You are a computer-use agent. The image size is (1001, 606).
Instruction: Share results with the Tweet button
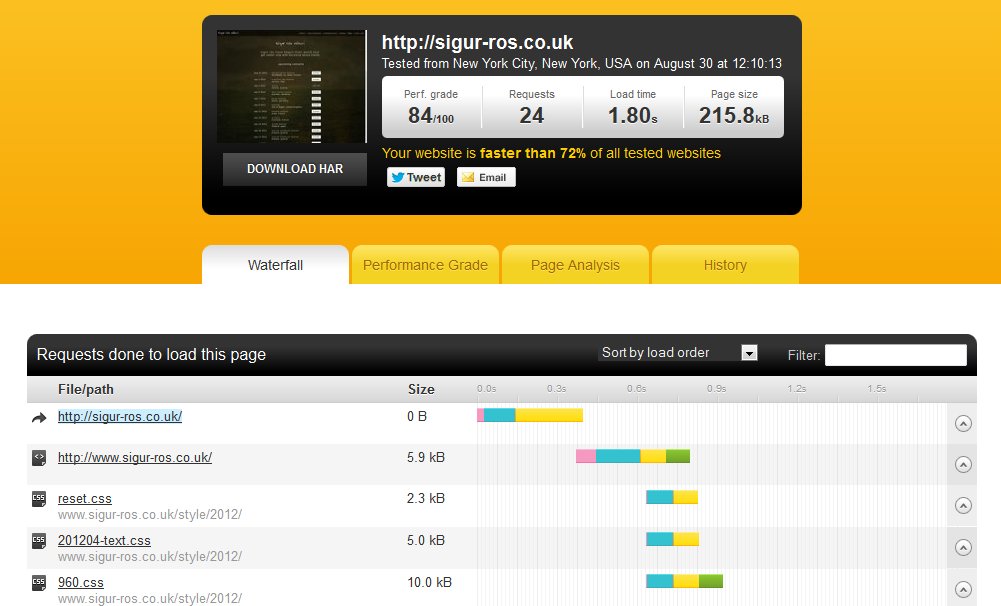point(416,178)
